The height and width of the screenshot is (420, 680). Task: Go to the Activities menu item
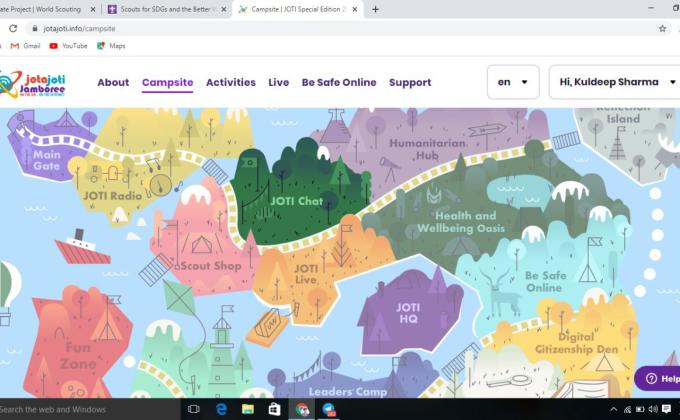click(231, 82)
